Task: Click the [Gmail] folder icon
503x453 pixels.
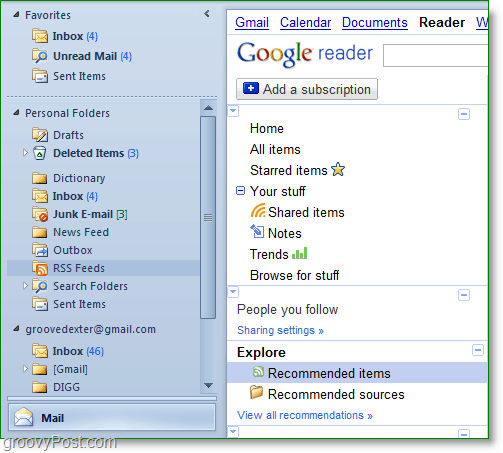Action: point(40,369)
